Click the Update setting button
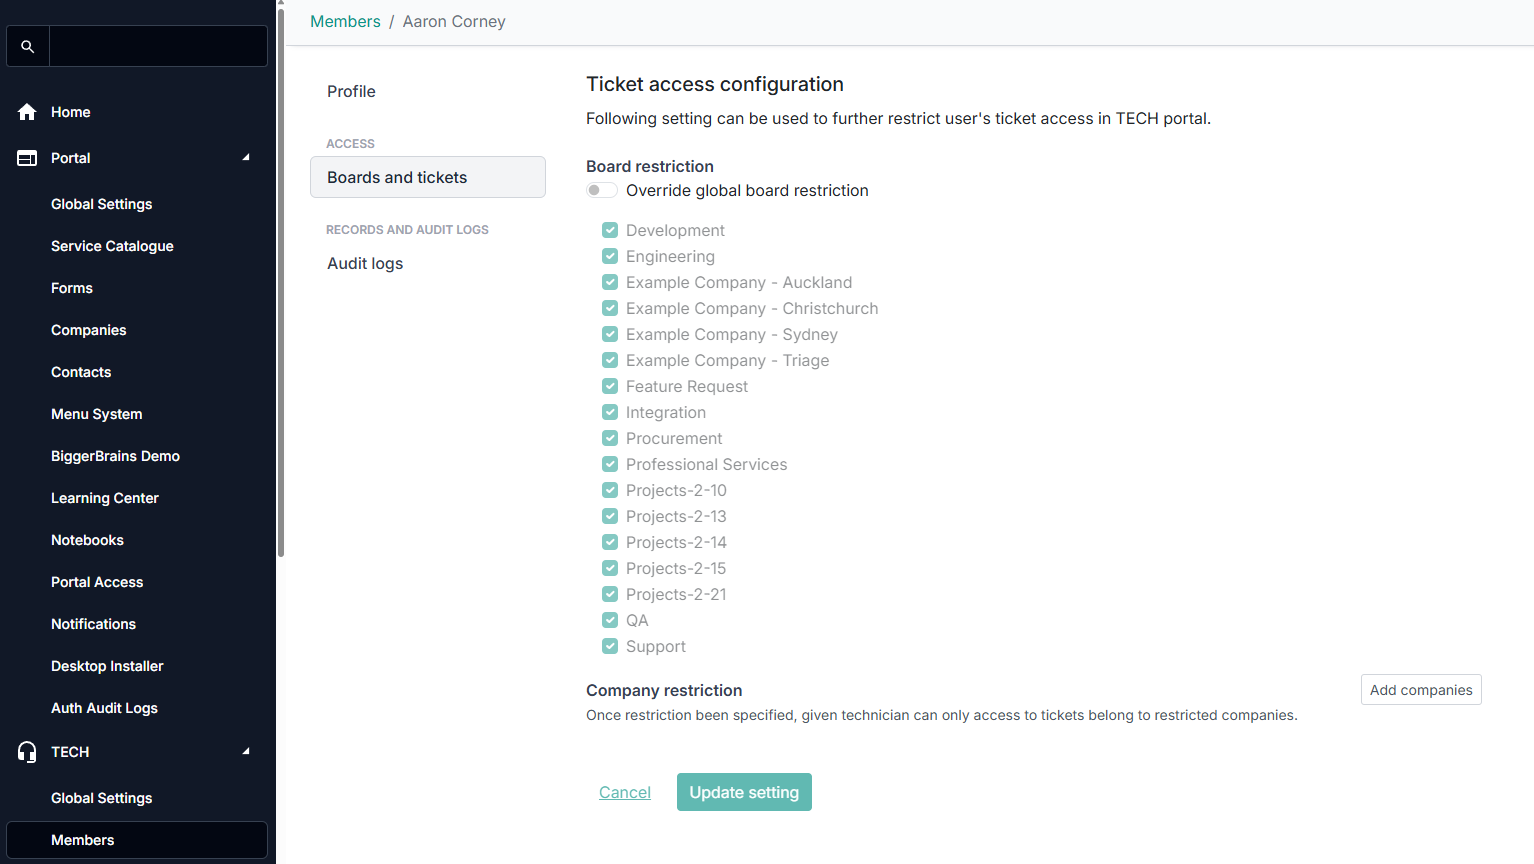This screenshot has width=1534, height=864. (x=744, y=792)
